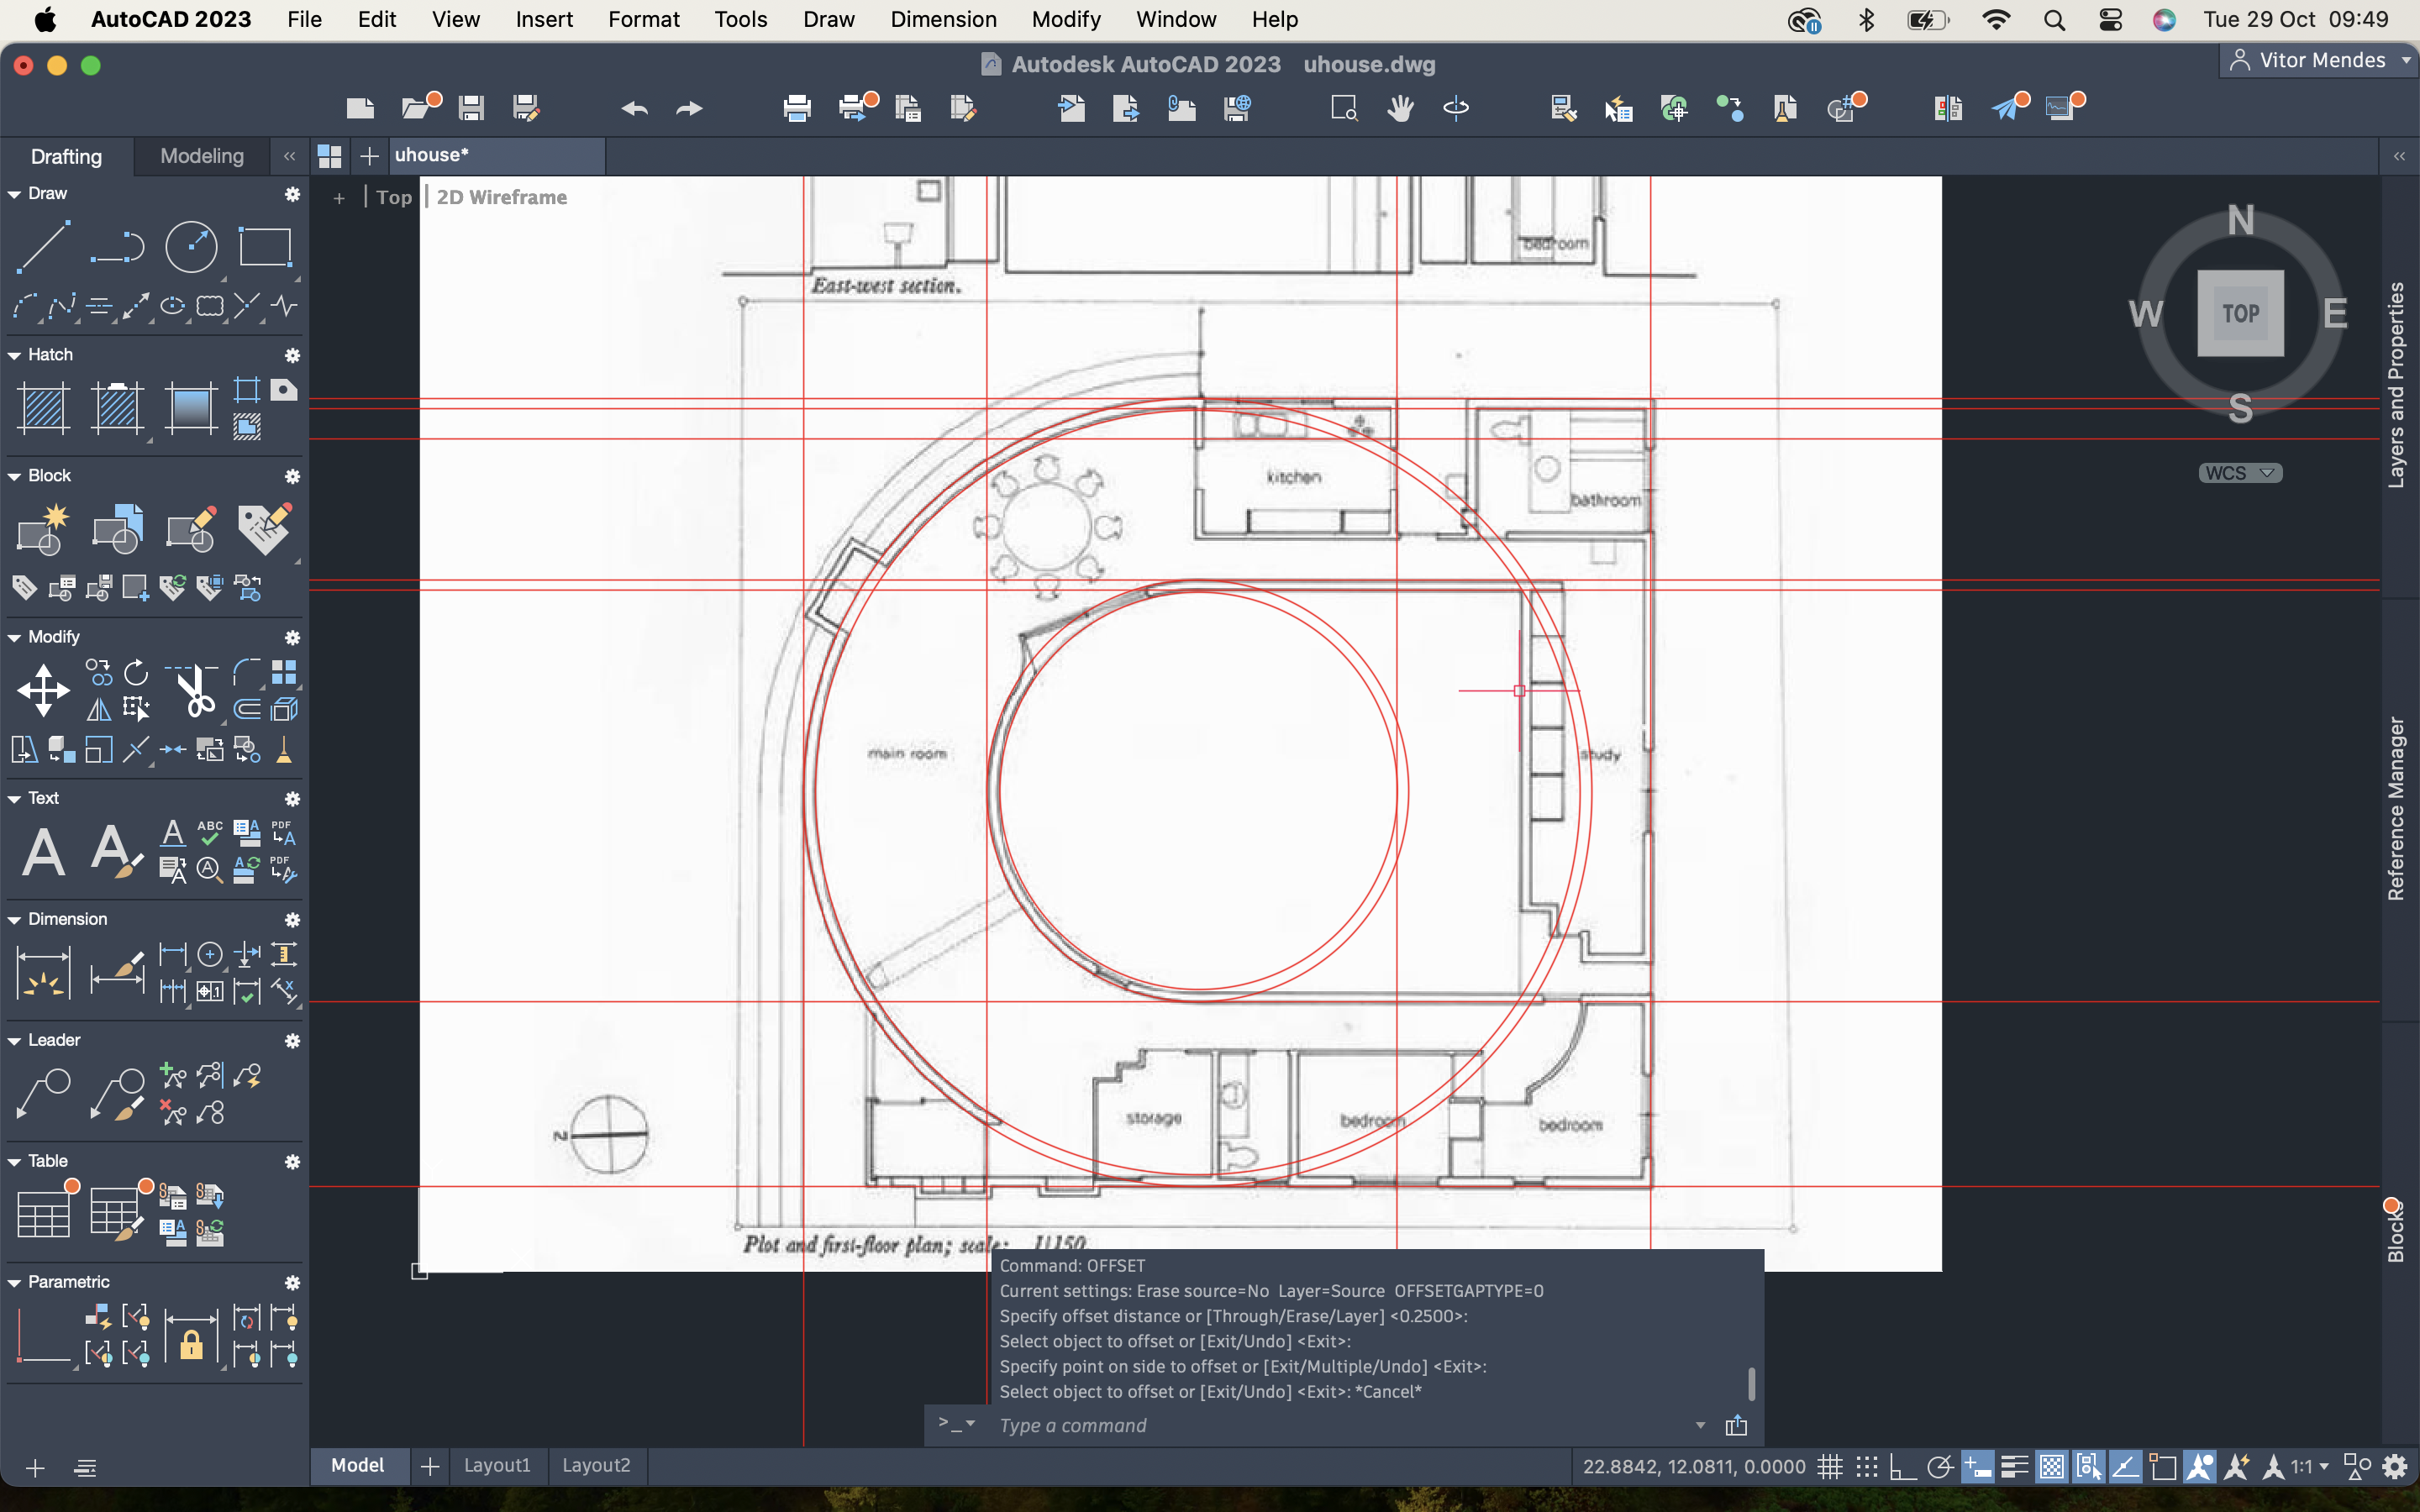Open the WCS coordinate system dropdown
Viewport: 2420px width, 1512px height.
pyautogui.click(x=2240, y=473)
